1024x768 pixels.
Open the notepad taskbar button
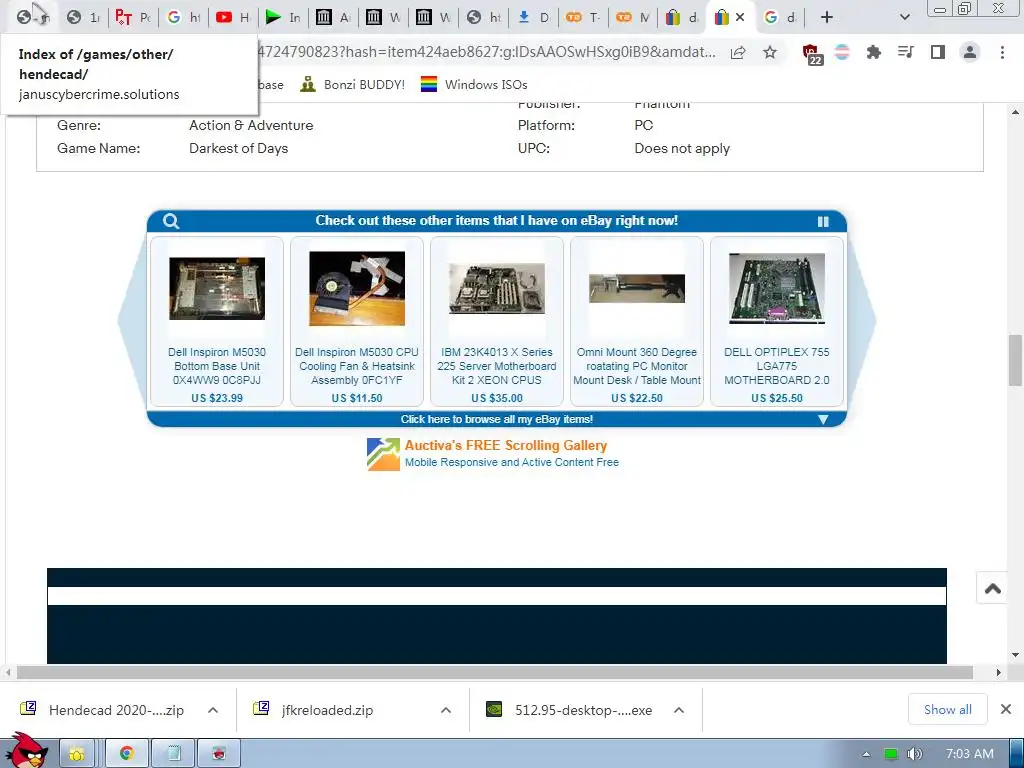pyautogui.click(x=174, y=754)
